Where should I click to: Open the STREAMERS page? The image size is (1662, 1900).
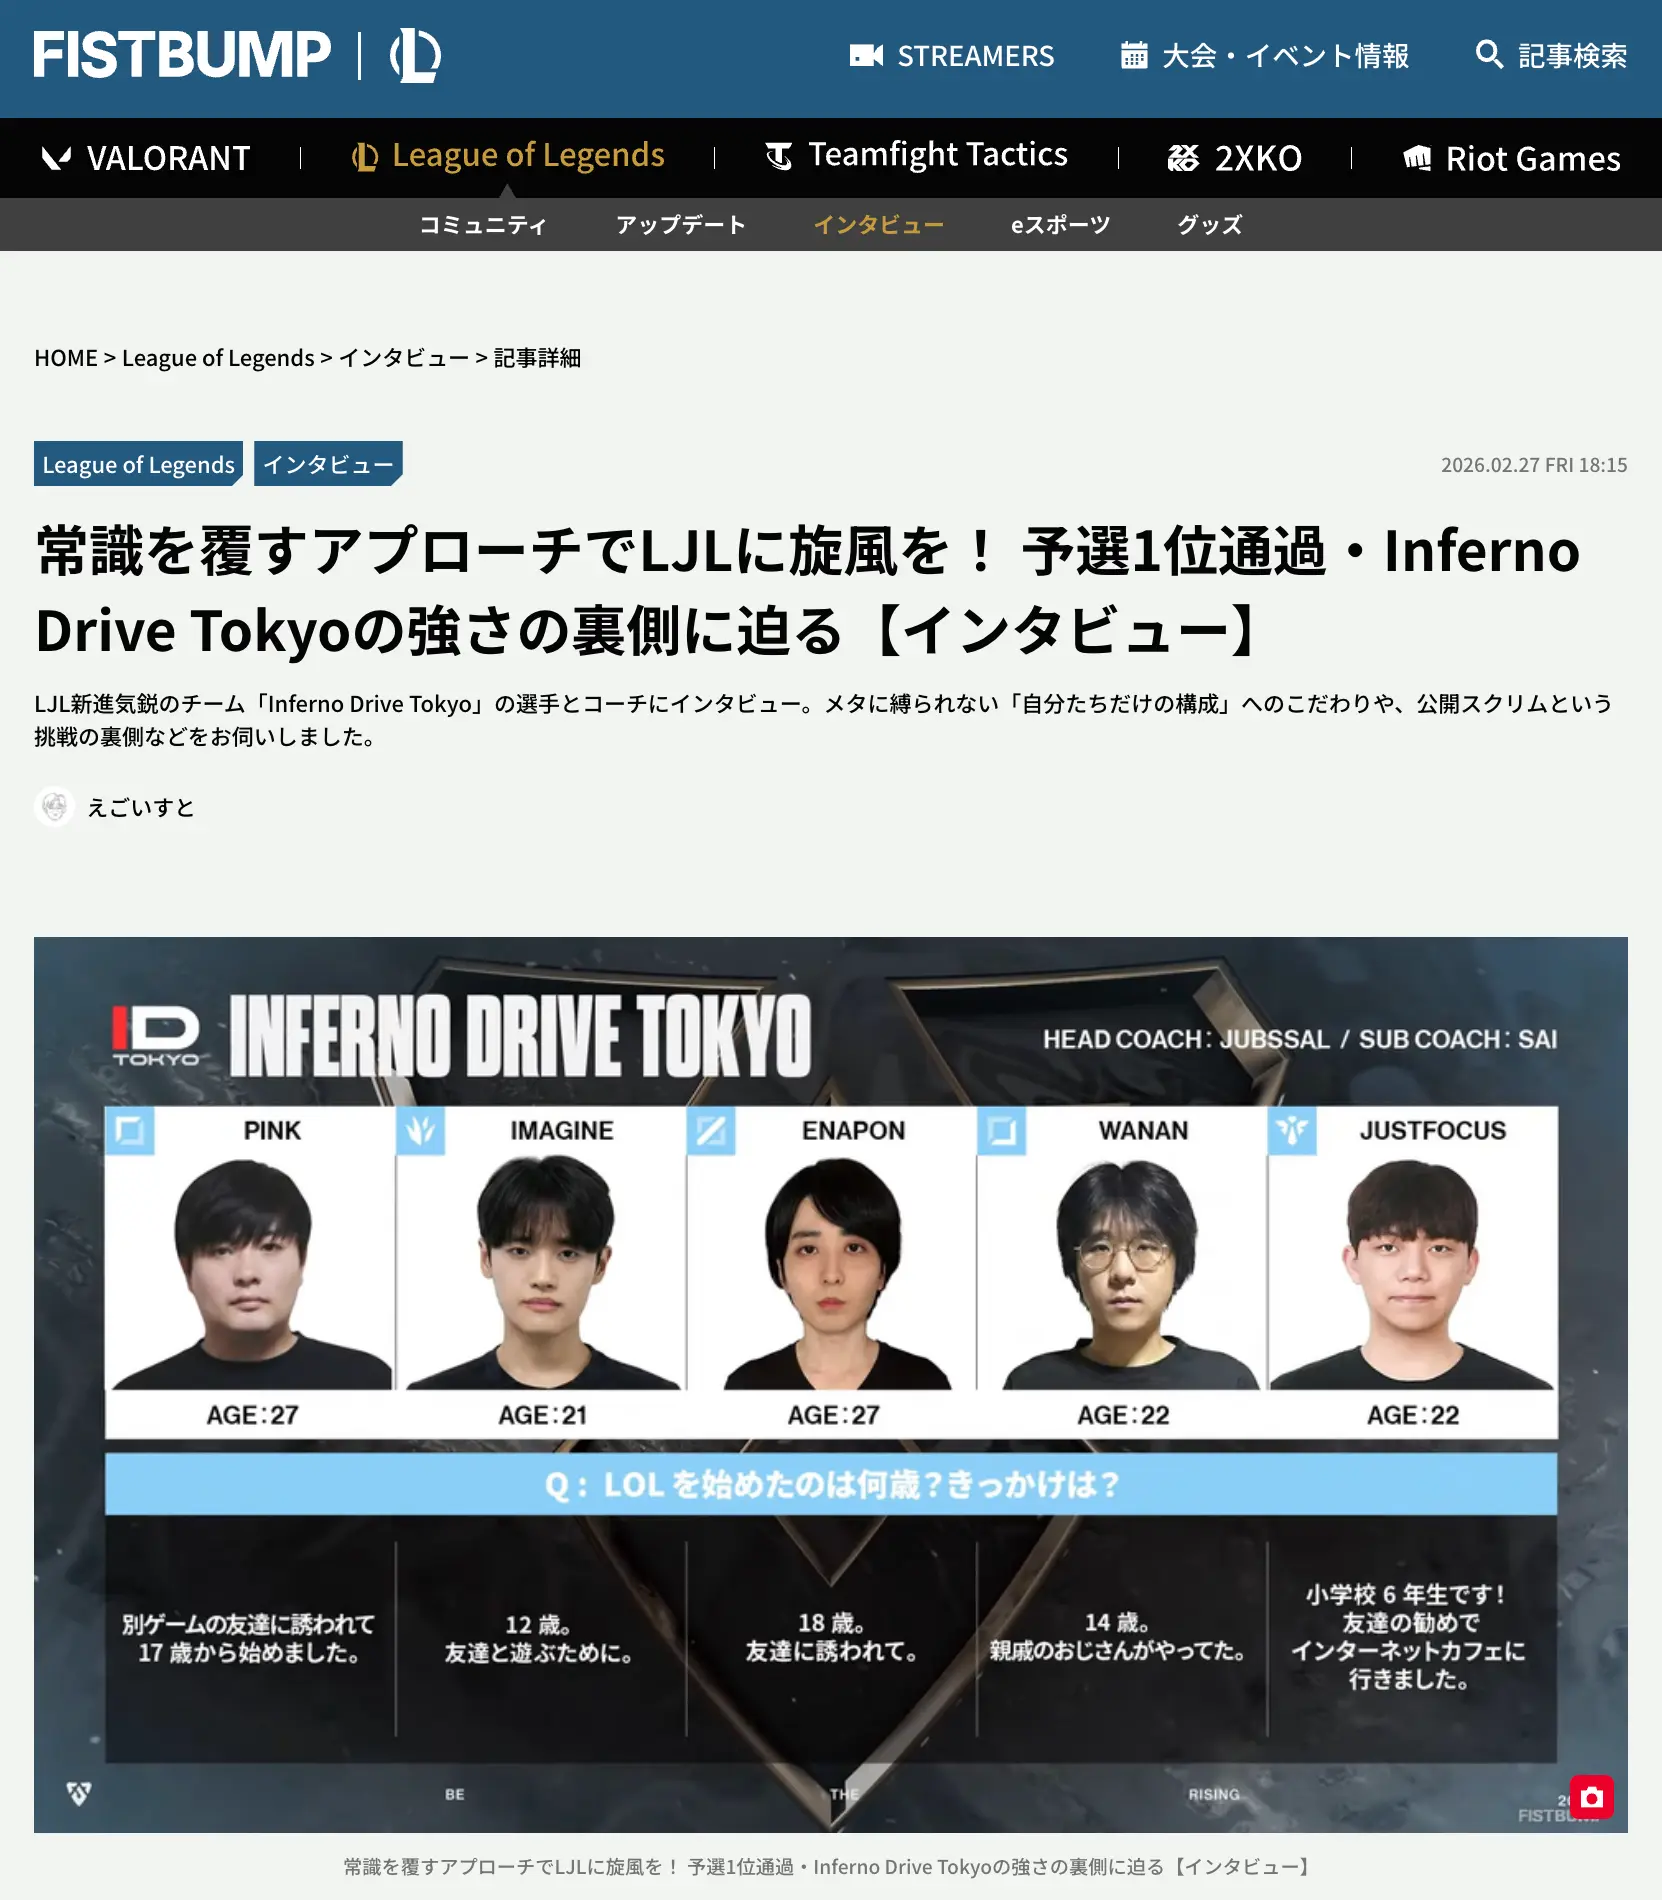pos(952,55)
